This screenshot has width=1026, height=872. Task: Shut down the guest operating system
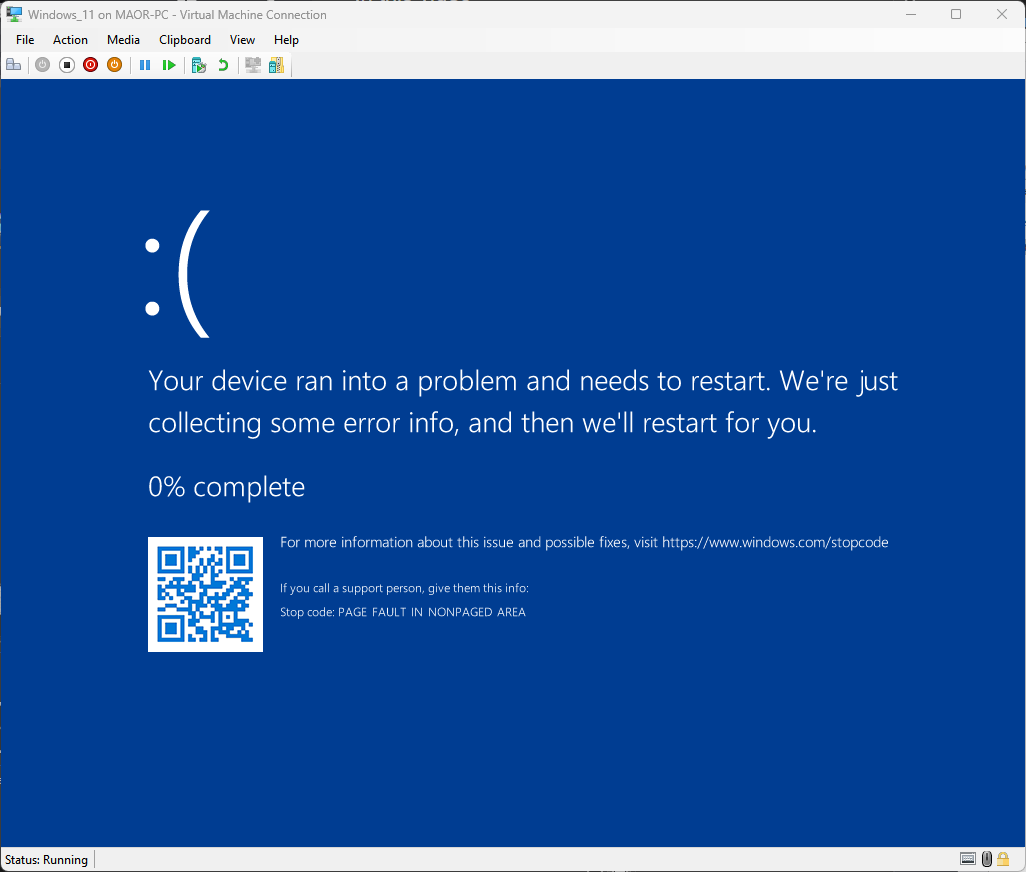click(x=90, y=64)
